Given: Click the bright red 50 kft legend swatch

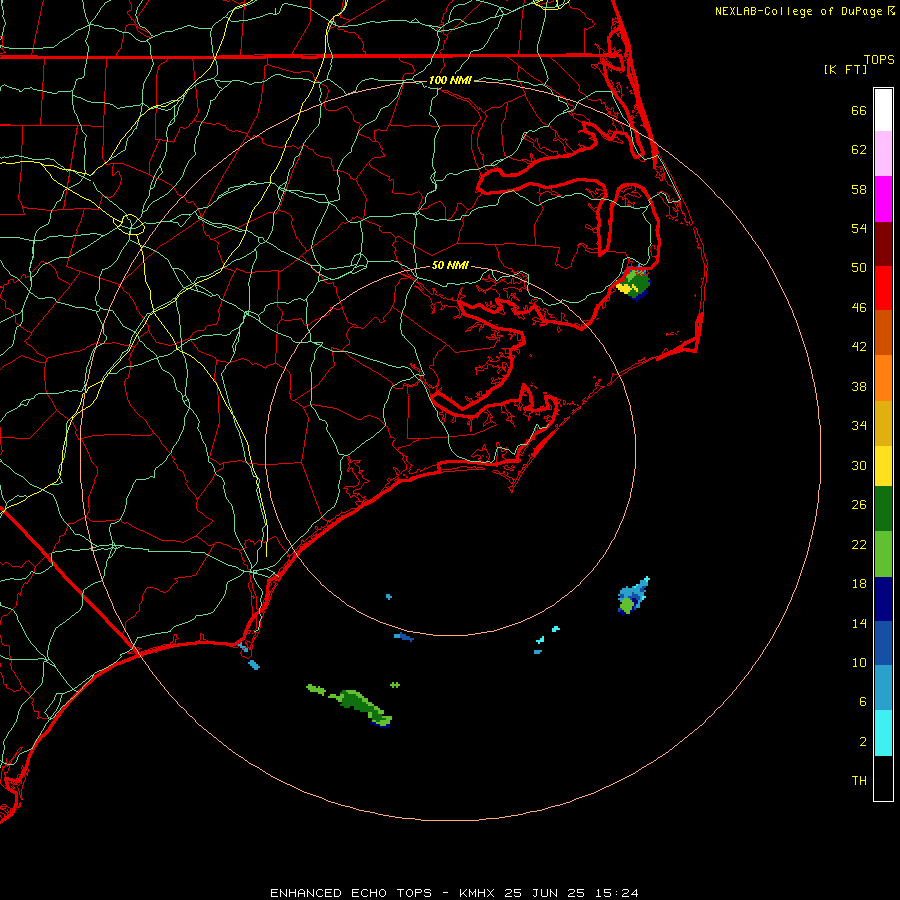Looking at the screenshot, I should [x=883, y=288].
